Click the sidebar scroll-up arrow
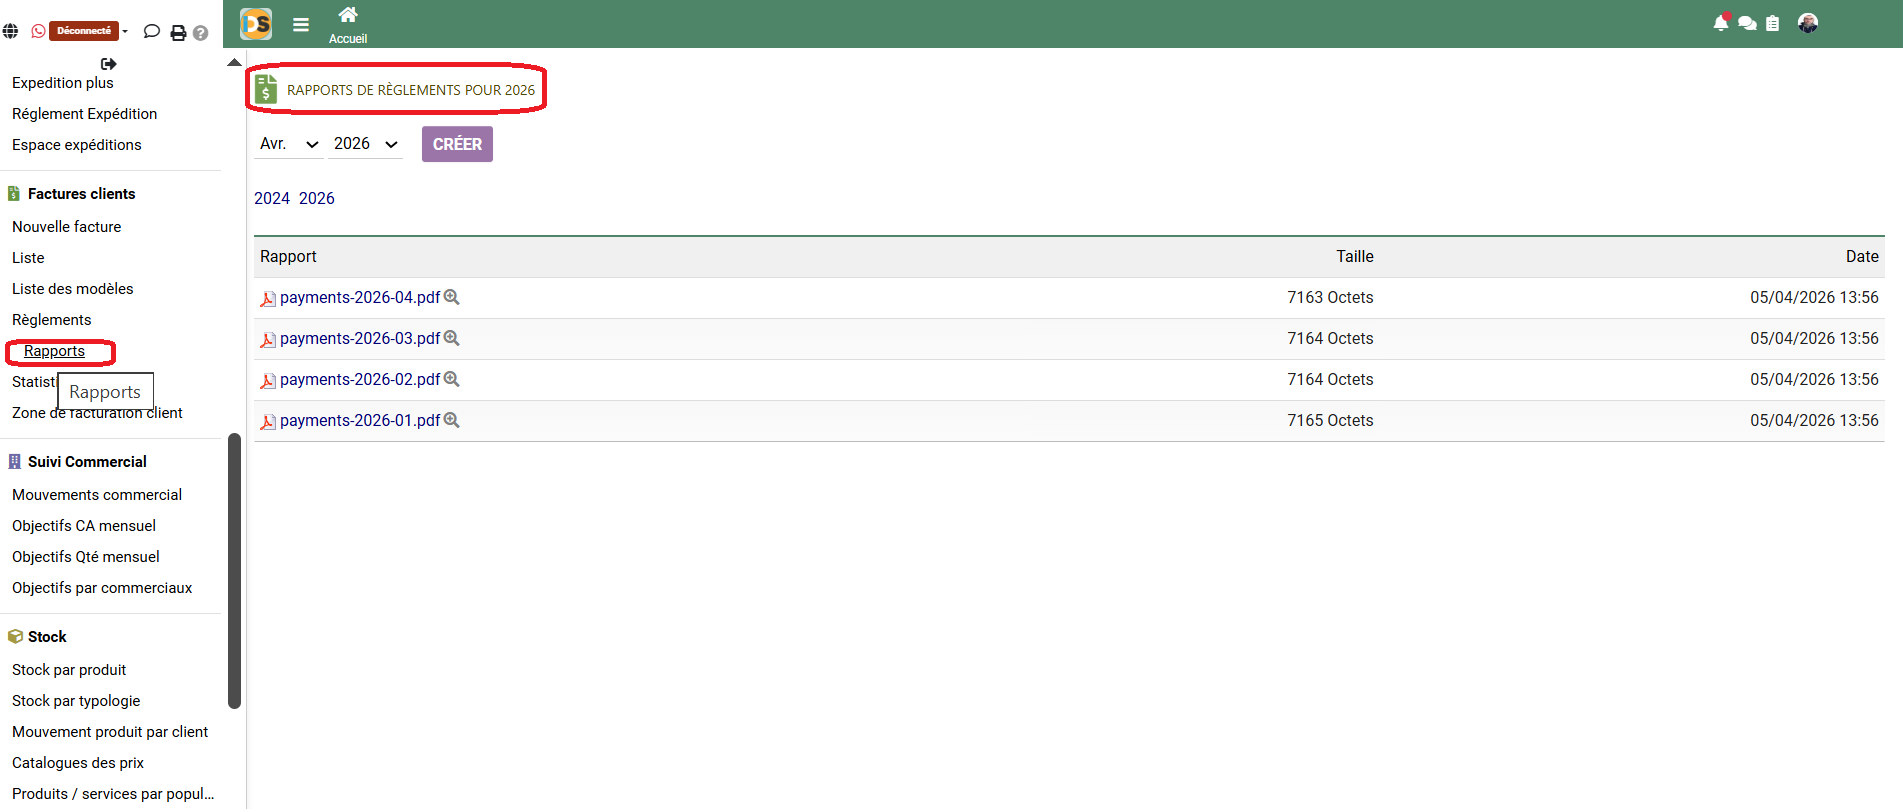 click(x=235, y=62)
